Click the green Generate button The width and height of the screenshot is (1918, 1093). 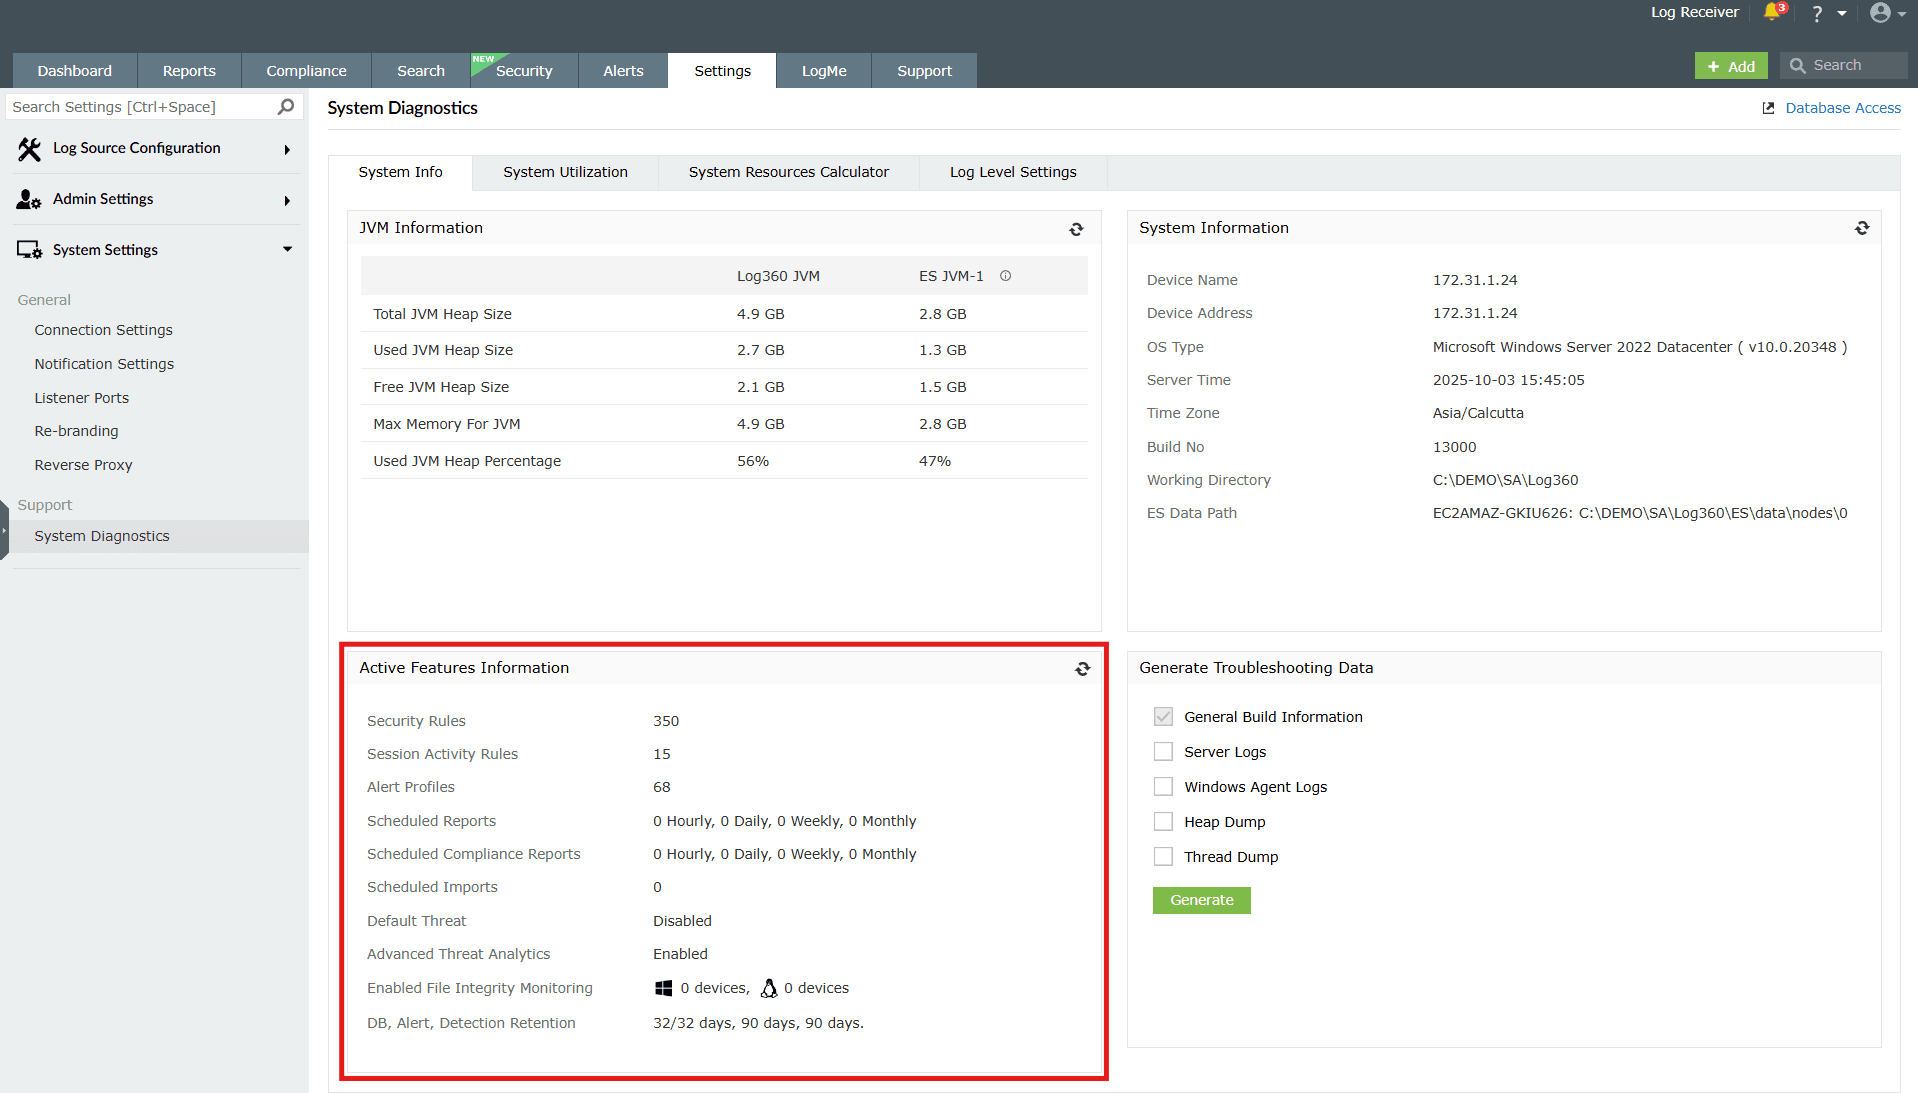(x=1201, y=901)
